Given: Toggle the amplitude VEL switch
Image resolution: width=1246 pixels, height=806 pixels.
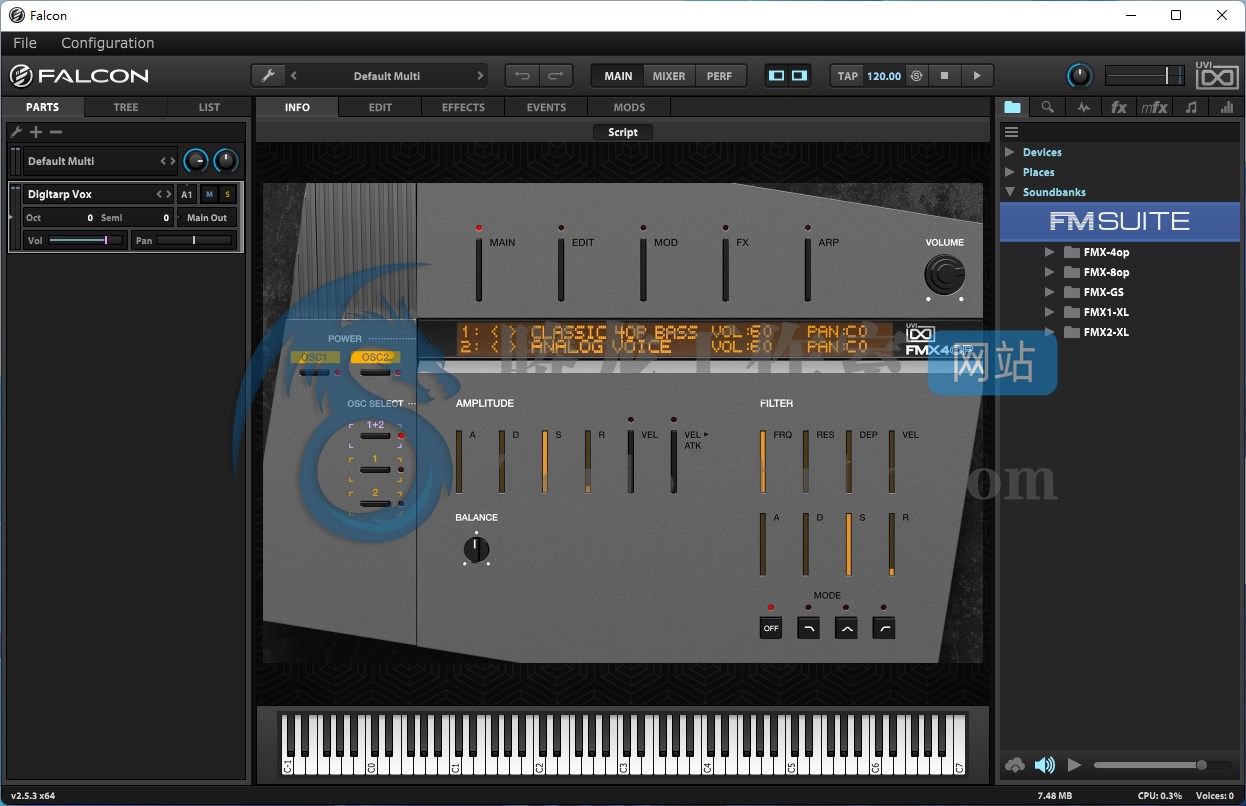Looking at the screenshot, I should point(631,461).
